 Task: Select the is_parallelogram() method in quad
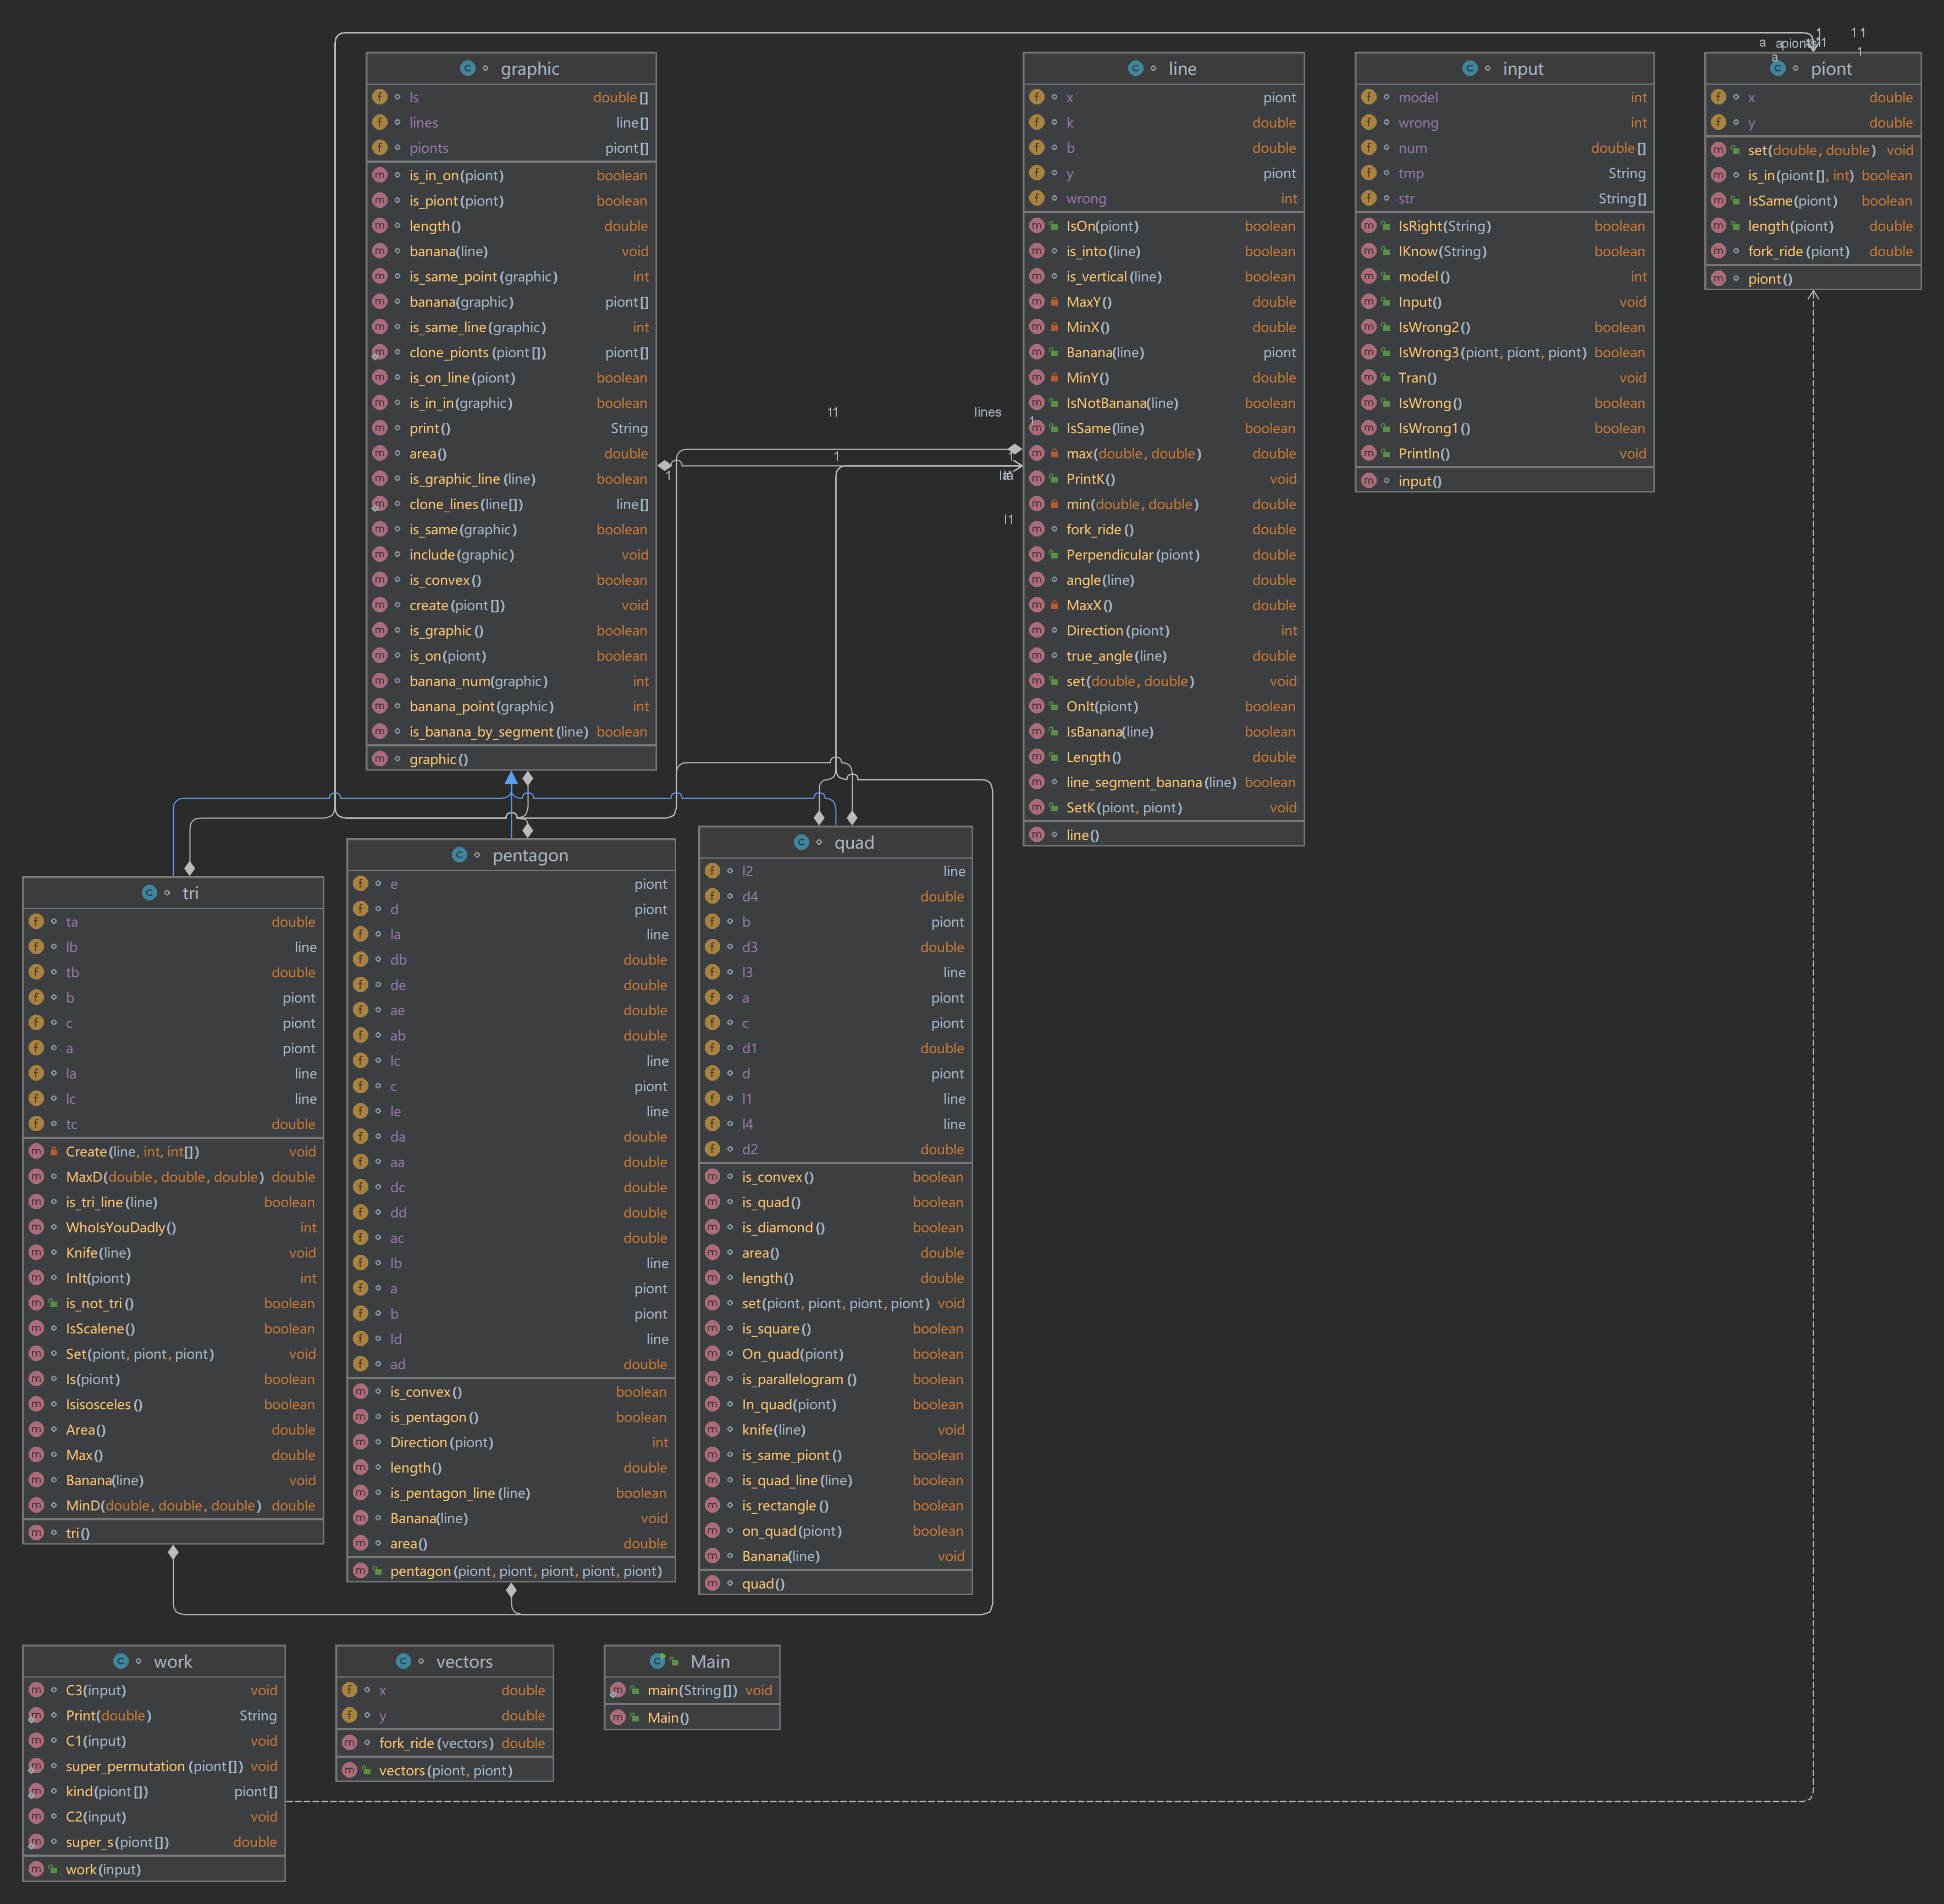point(798,1379)
